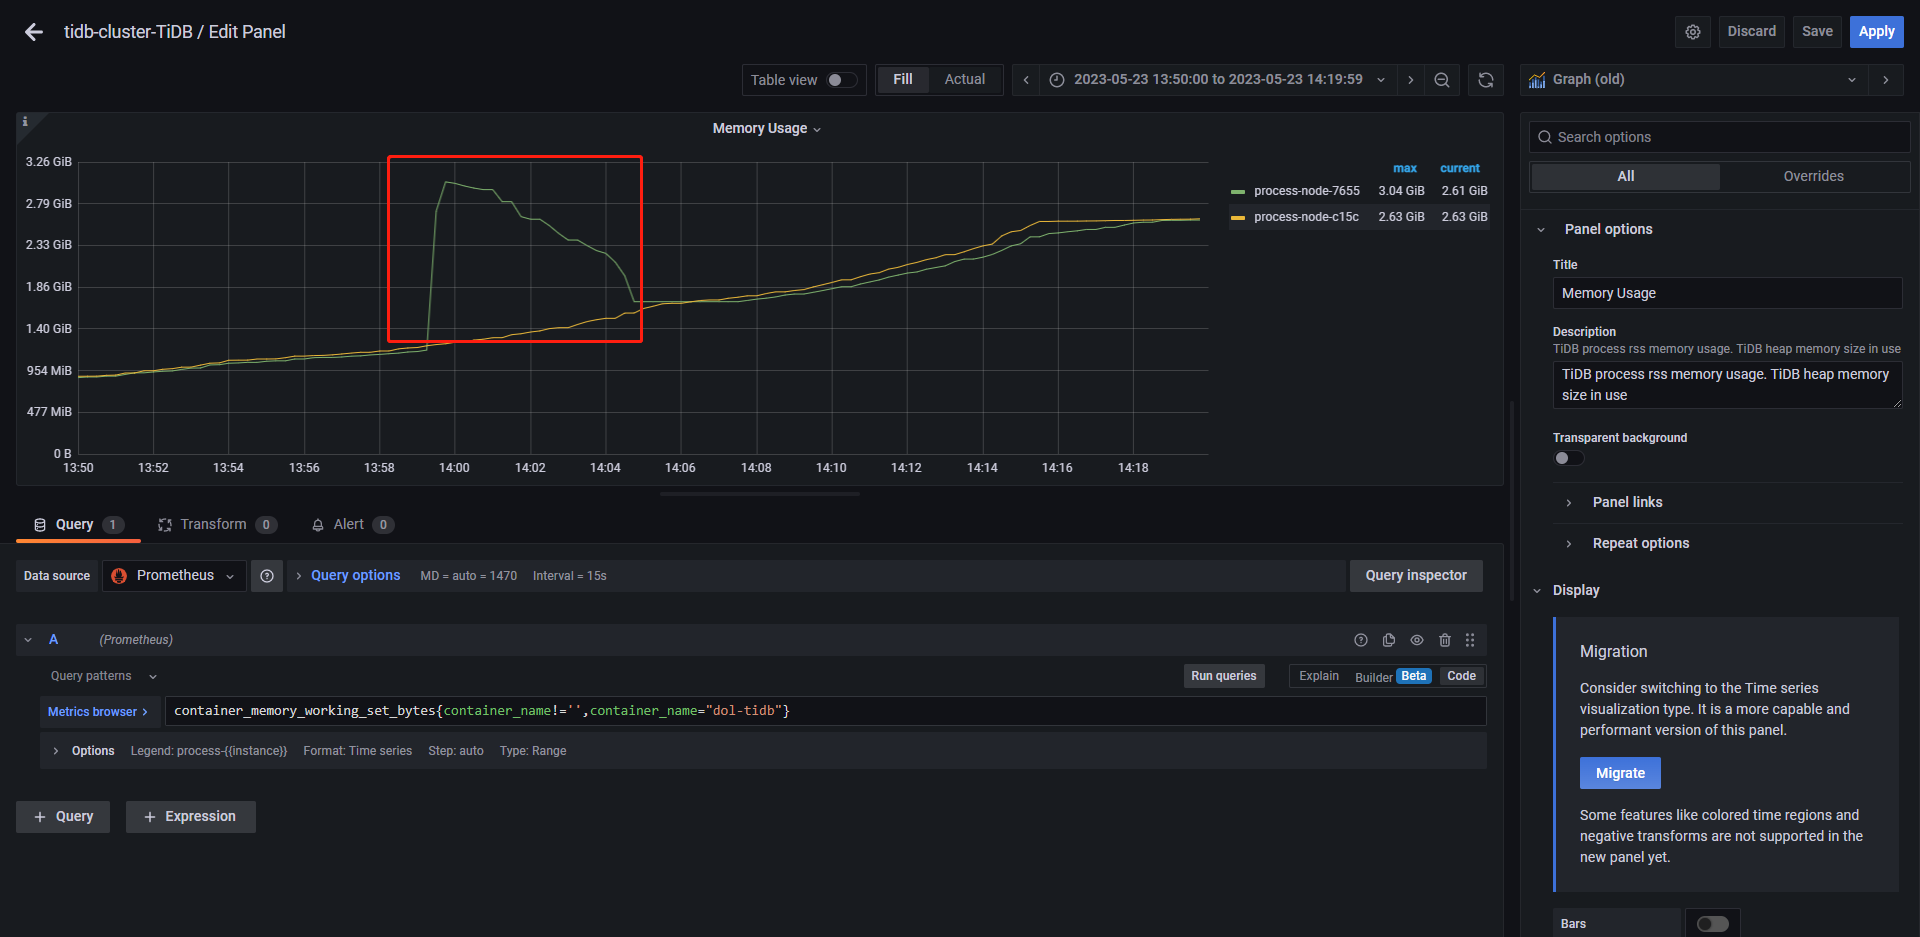Open the Prometheus data source dropdown
The height and width of the screenshot is (937, 1920).
pos(174,576)
